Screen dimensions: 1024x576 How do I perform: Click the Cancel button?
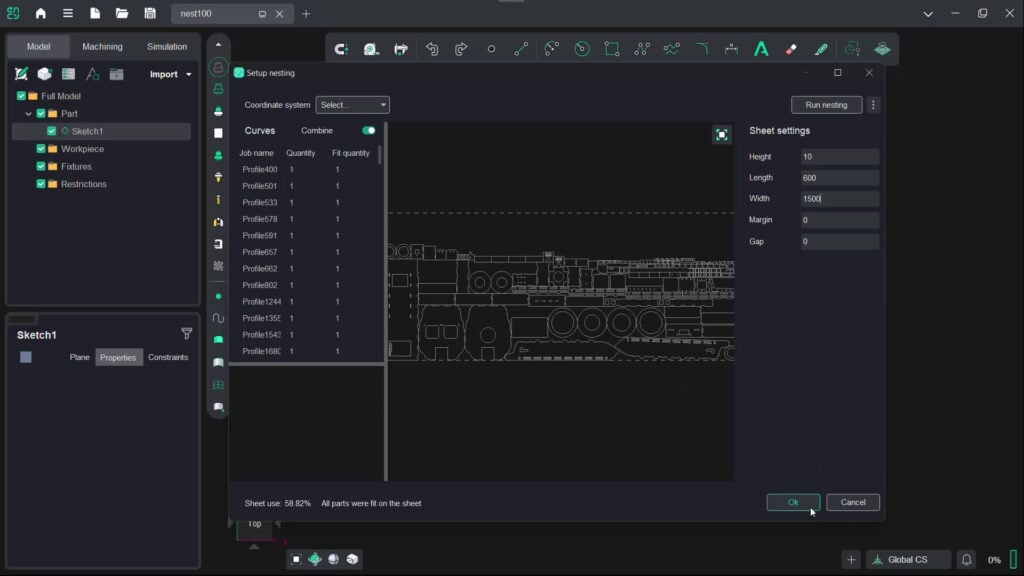[x=853, y=502]
